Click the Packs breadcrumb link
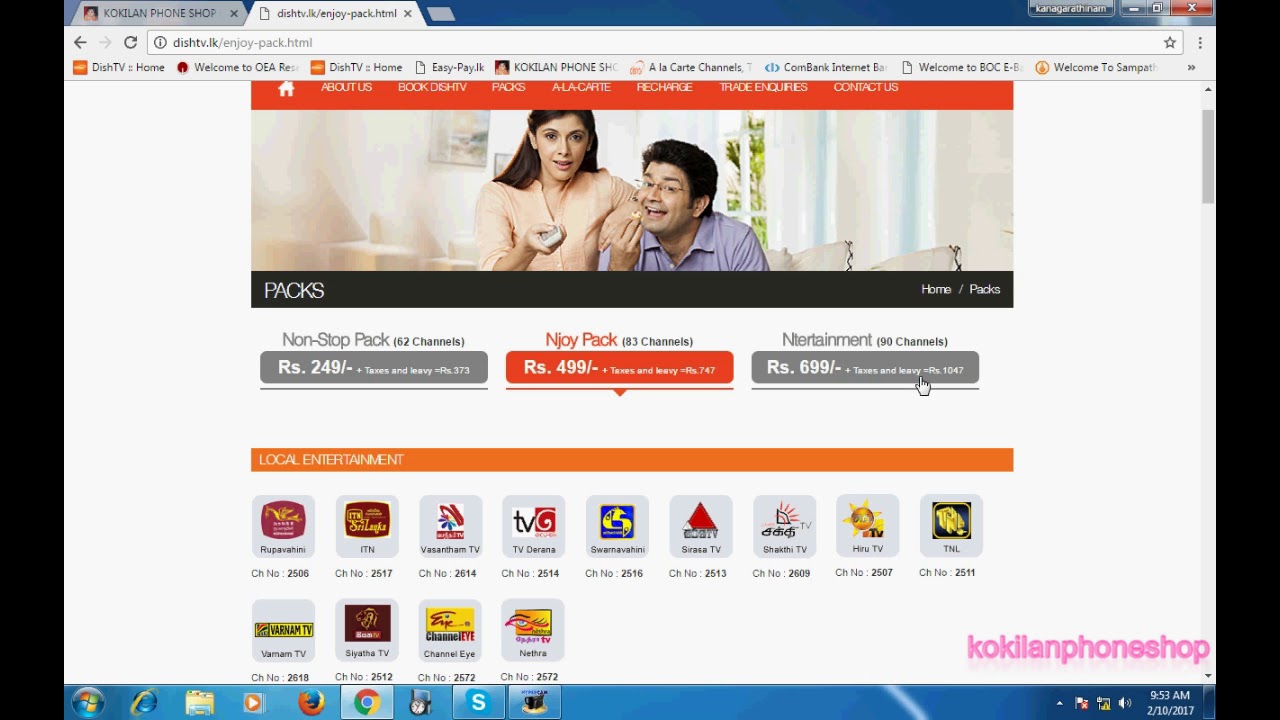This screenshot has height=720, width=1280. [984, 289]
